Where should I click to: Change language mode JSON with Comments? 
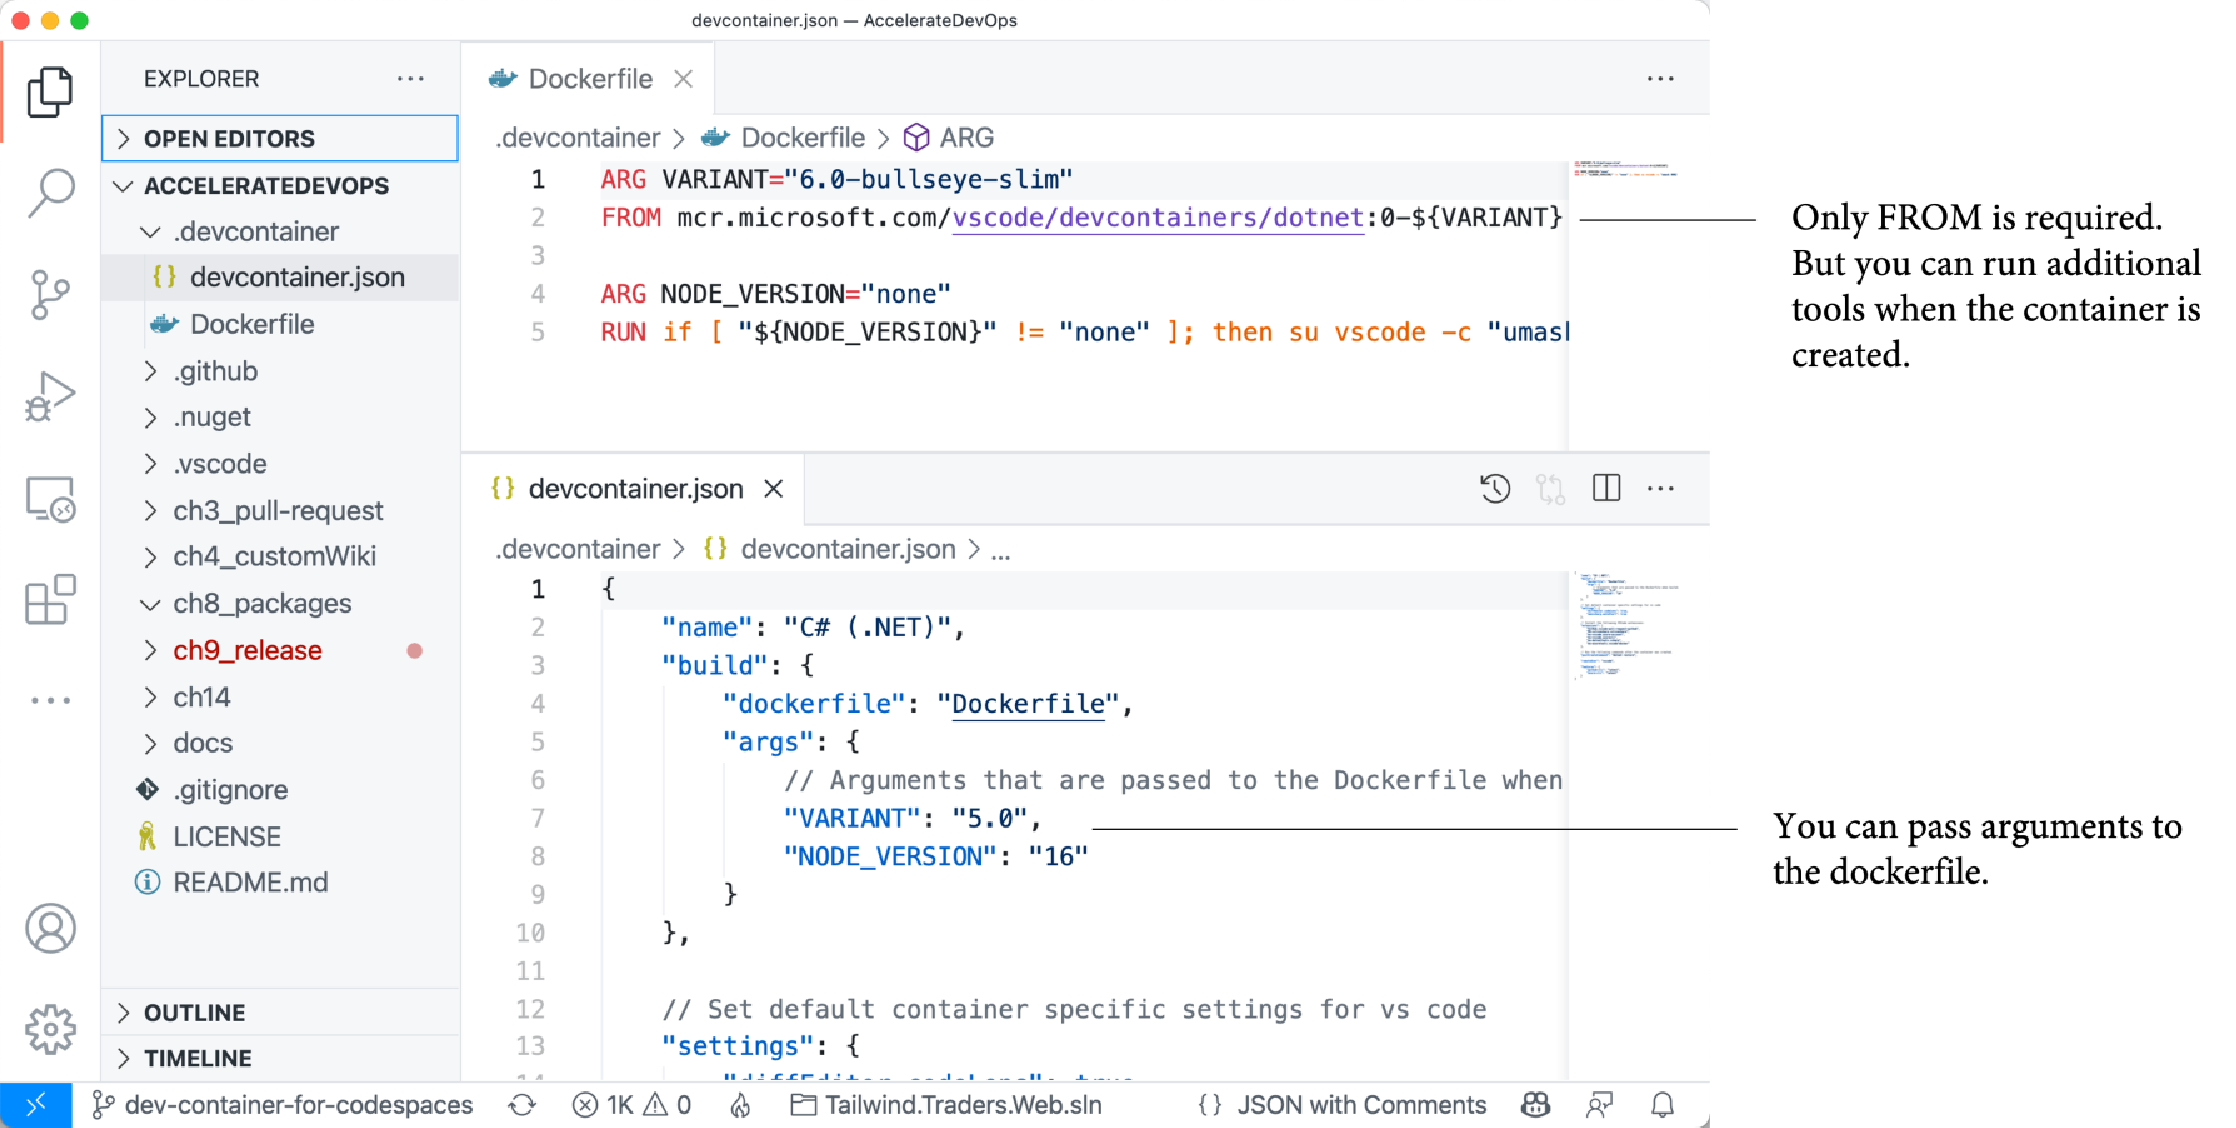[x=1361, y=1105]
